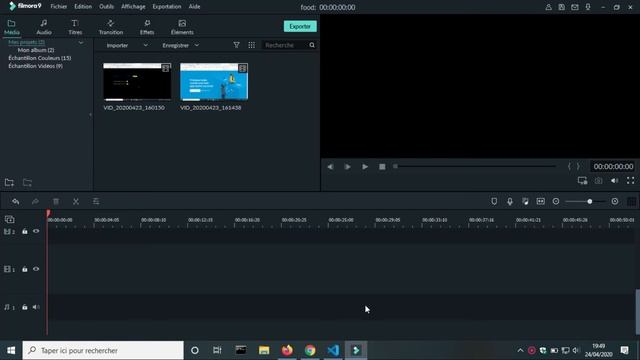Image resolution: width=640 pixels, height=360 pixels.
Task: Switch to the Audio tab
Action: click(x=44, y=27)
